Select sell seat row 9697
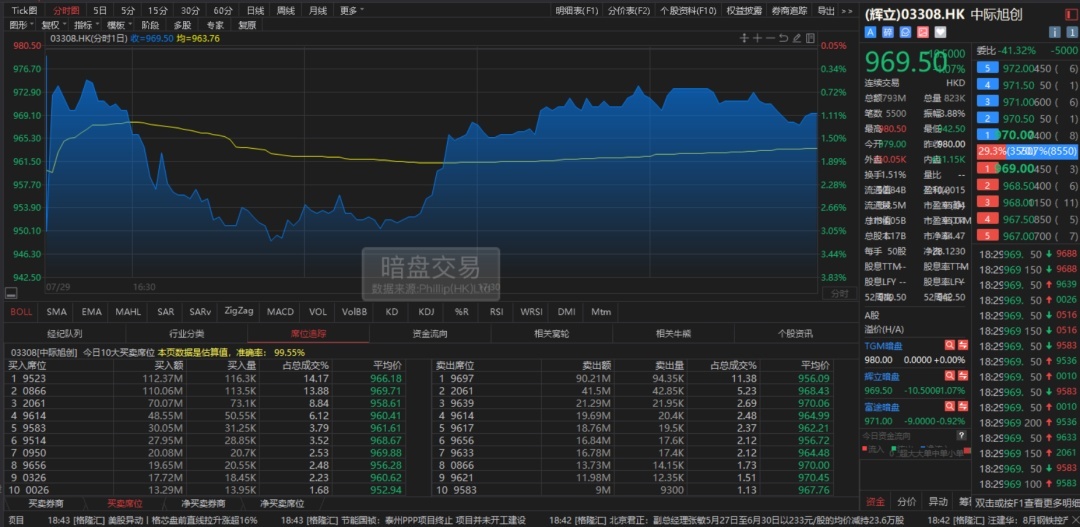Viewport: 1080px width, 527px height. tap(634, 378)
